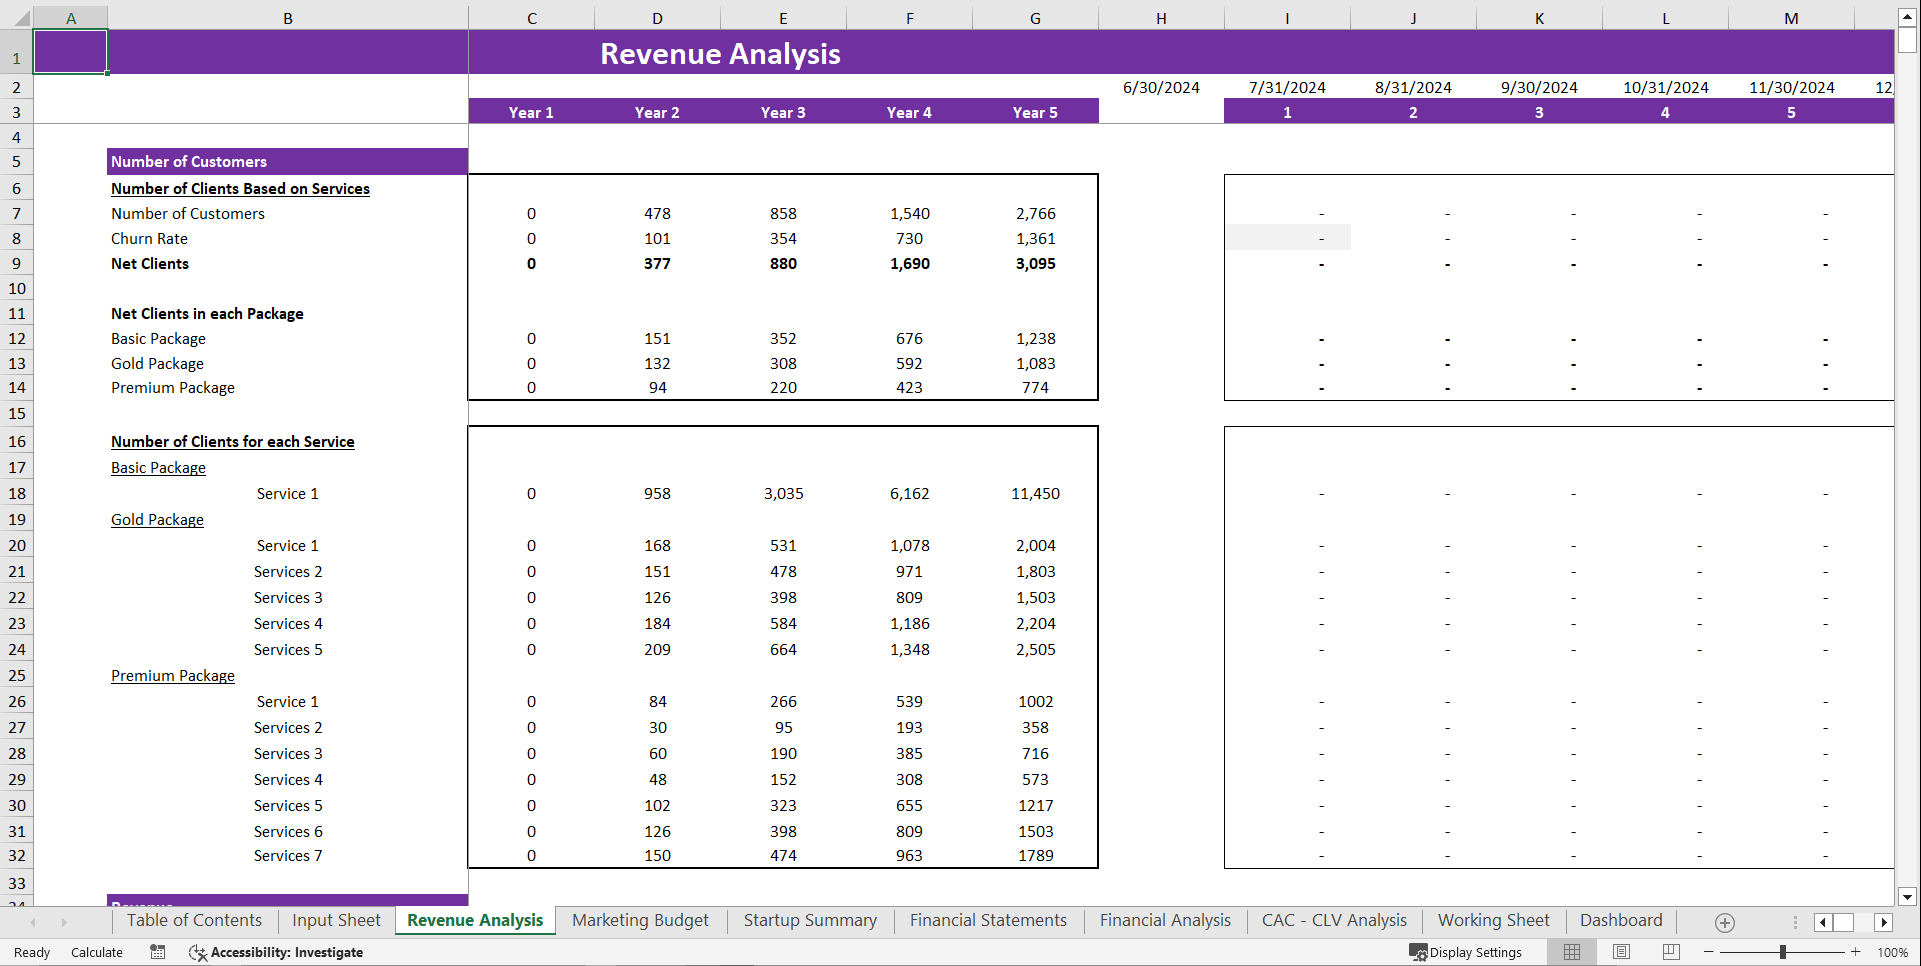Open the Table of Contents sheet
1921x966 pixels.
[x=194, y=921]
